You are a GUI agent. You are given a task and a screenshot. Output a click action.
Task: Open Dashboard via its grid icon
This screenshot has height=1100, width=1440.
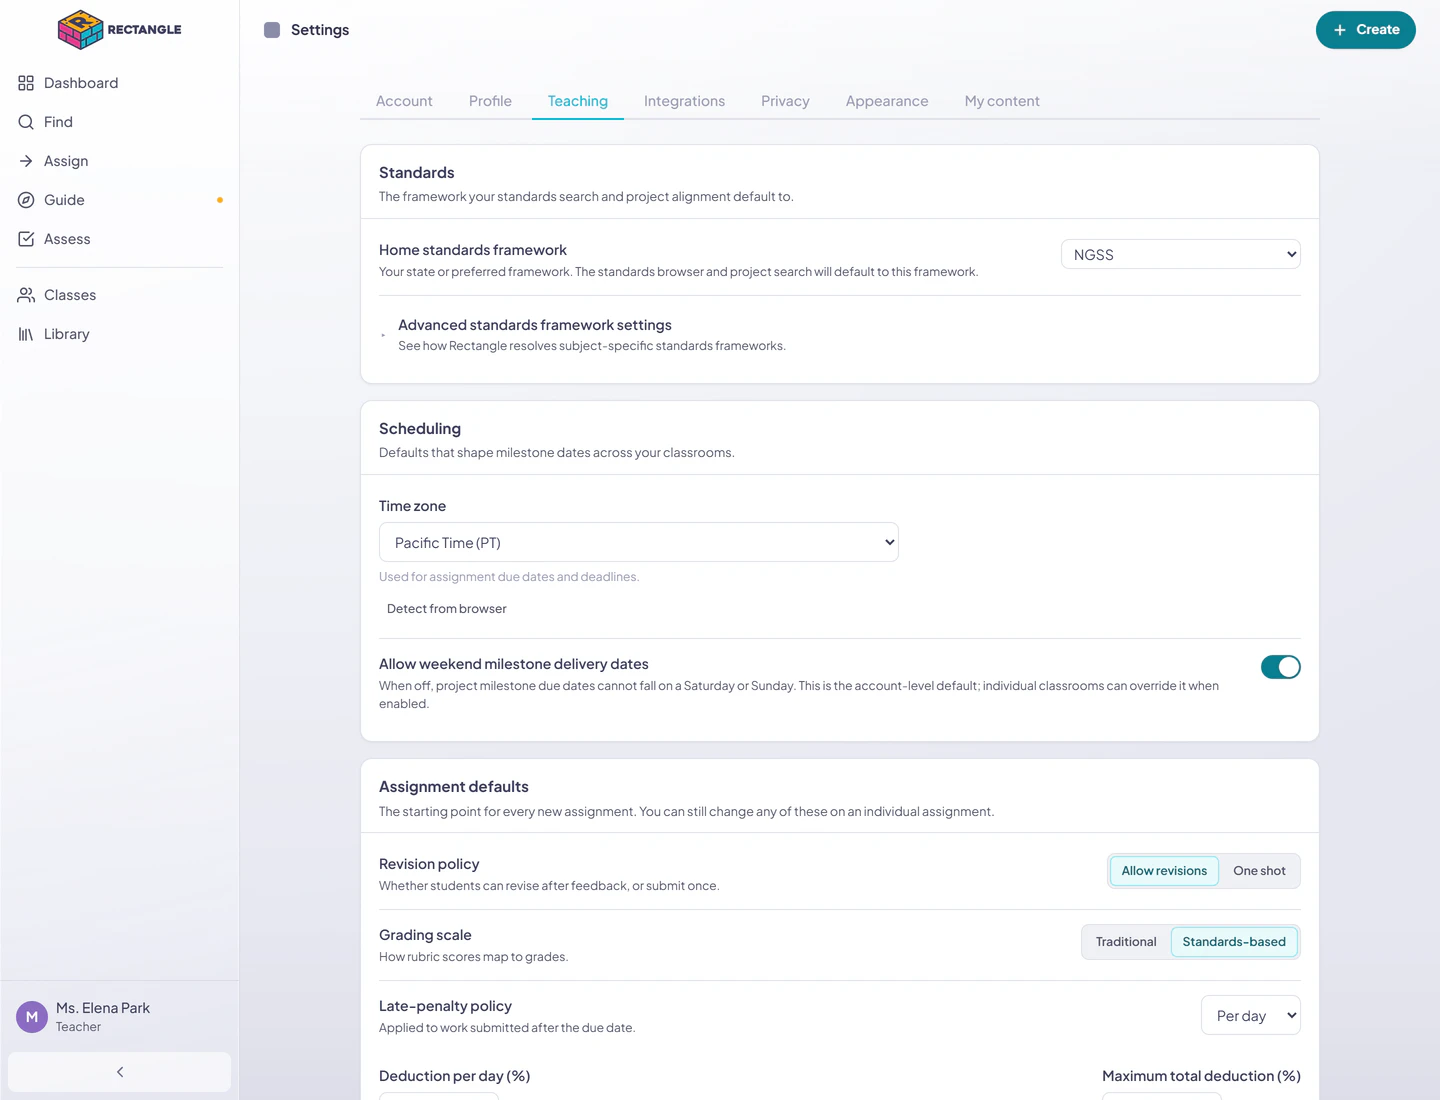pos(26,83)
